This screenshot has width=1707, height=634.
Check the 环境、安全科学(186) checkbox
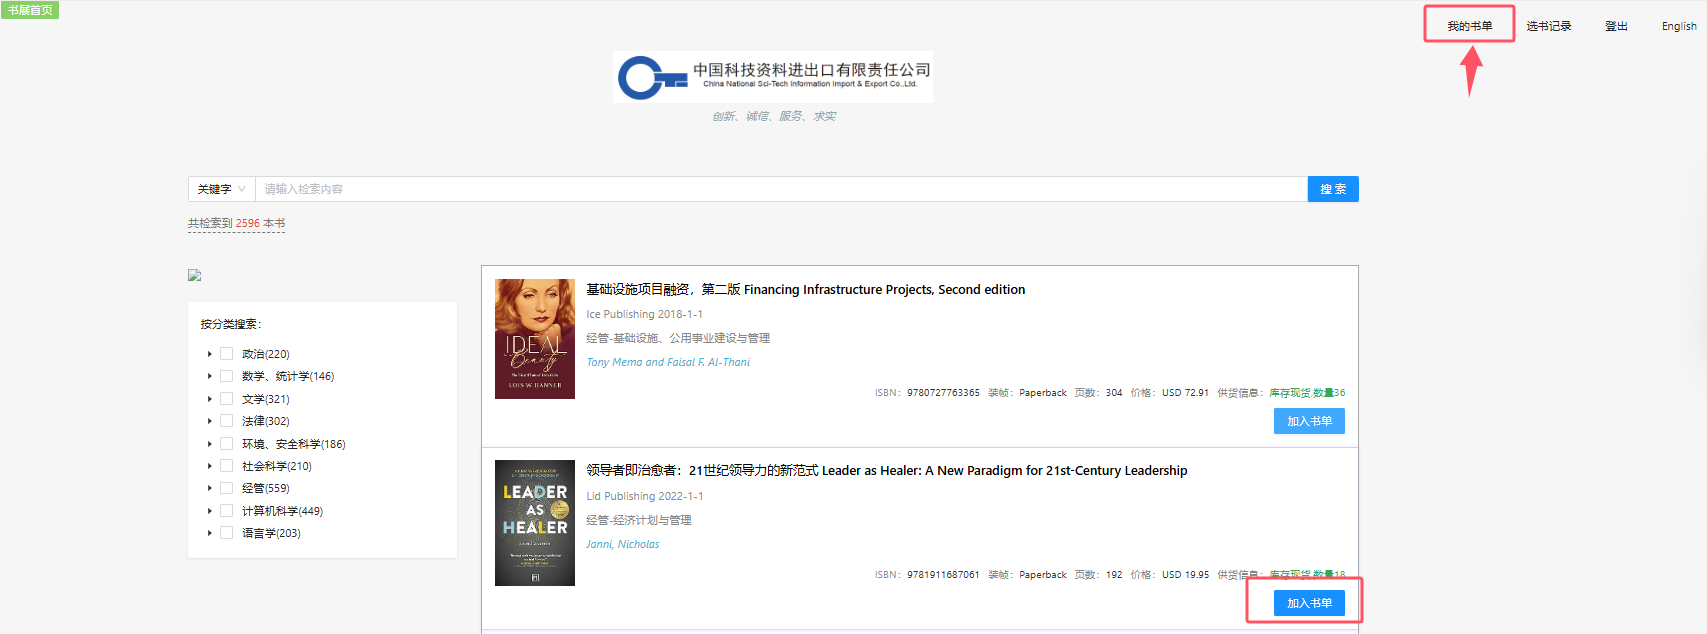[x=227, y=444]
